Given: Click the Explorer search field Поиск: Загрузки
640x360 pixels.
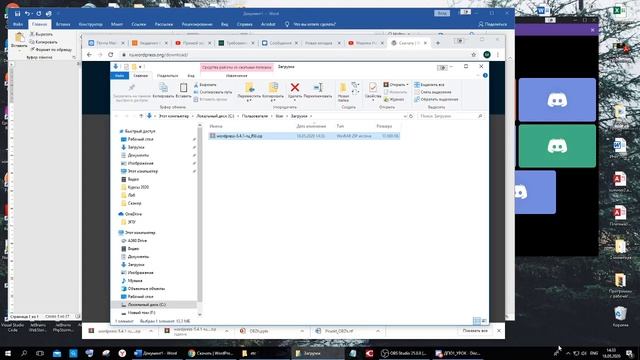Looking at the screenshot, I should click(x=451, y=116).
